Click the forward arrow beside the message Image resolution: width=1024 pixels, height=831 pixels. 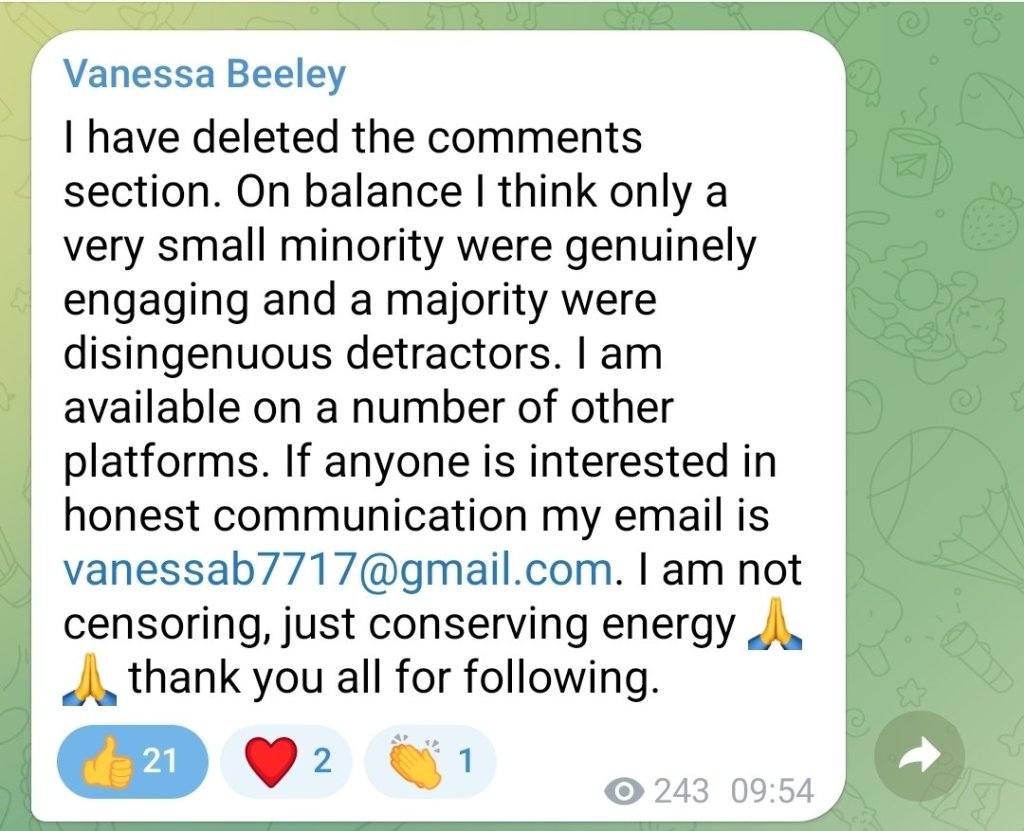coord(919,758)
